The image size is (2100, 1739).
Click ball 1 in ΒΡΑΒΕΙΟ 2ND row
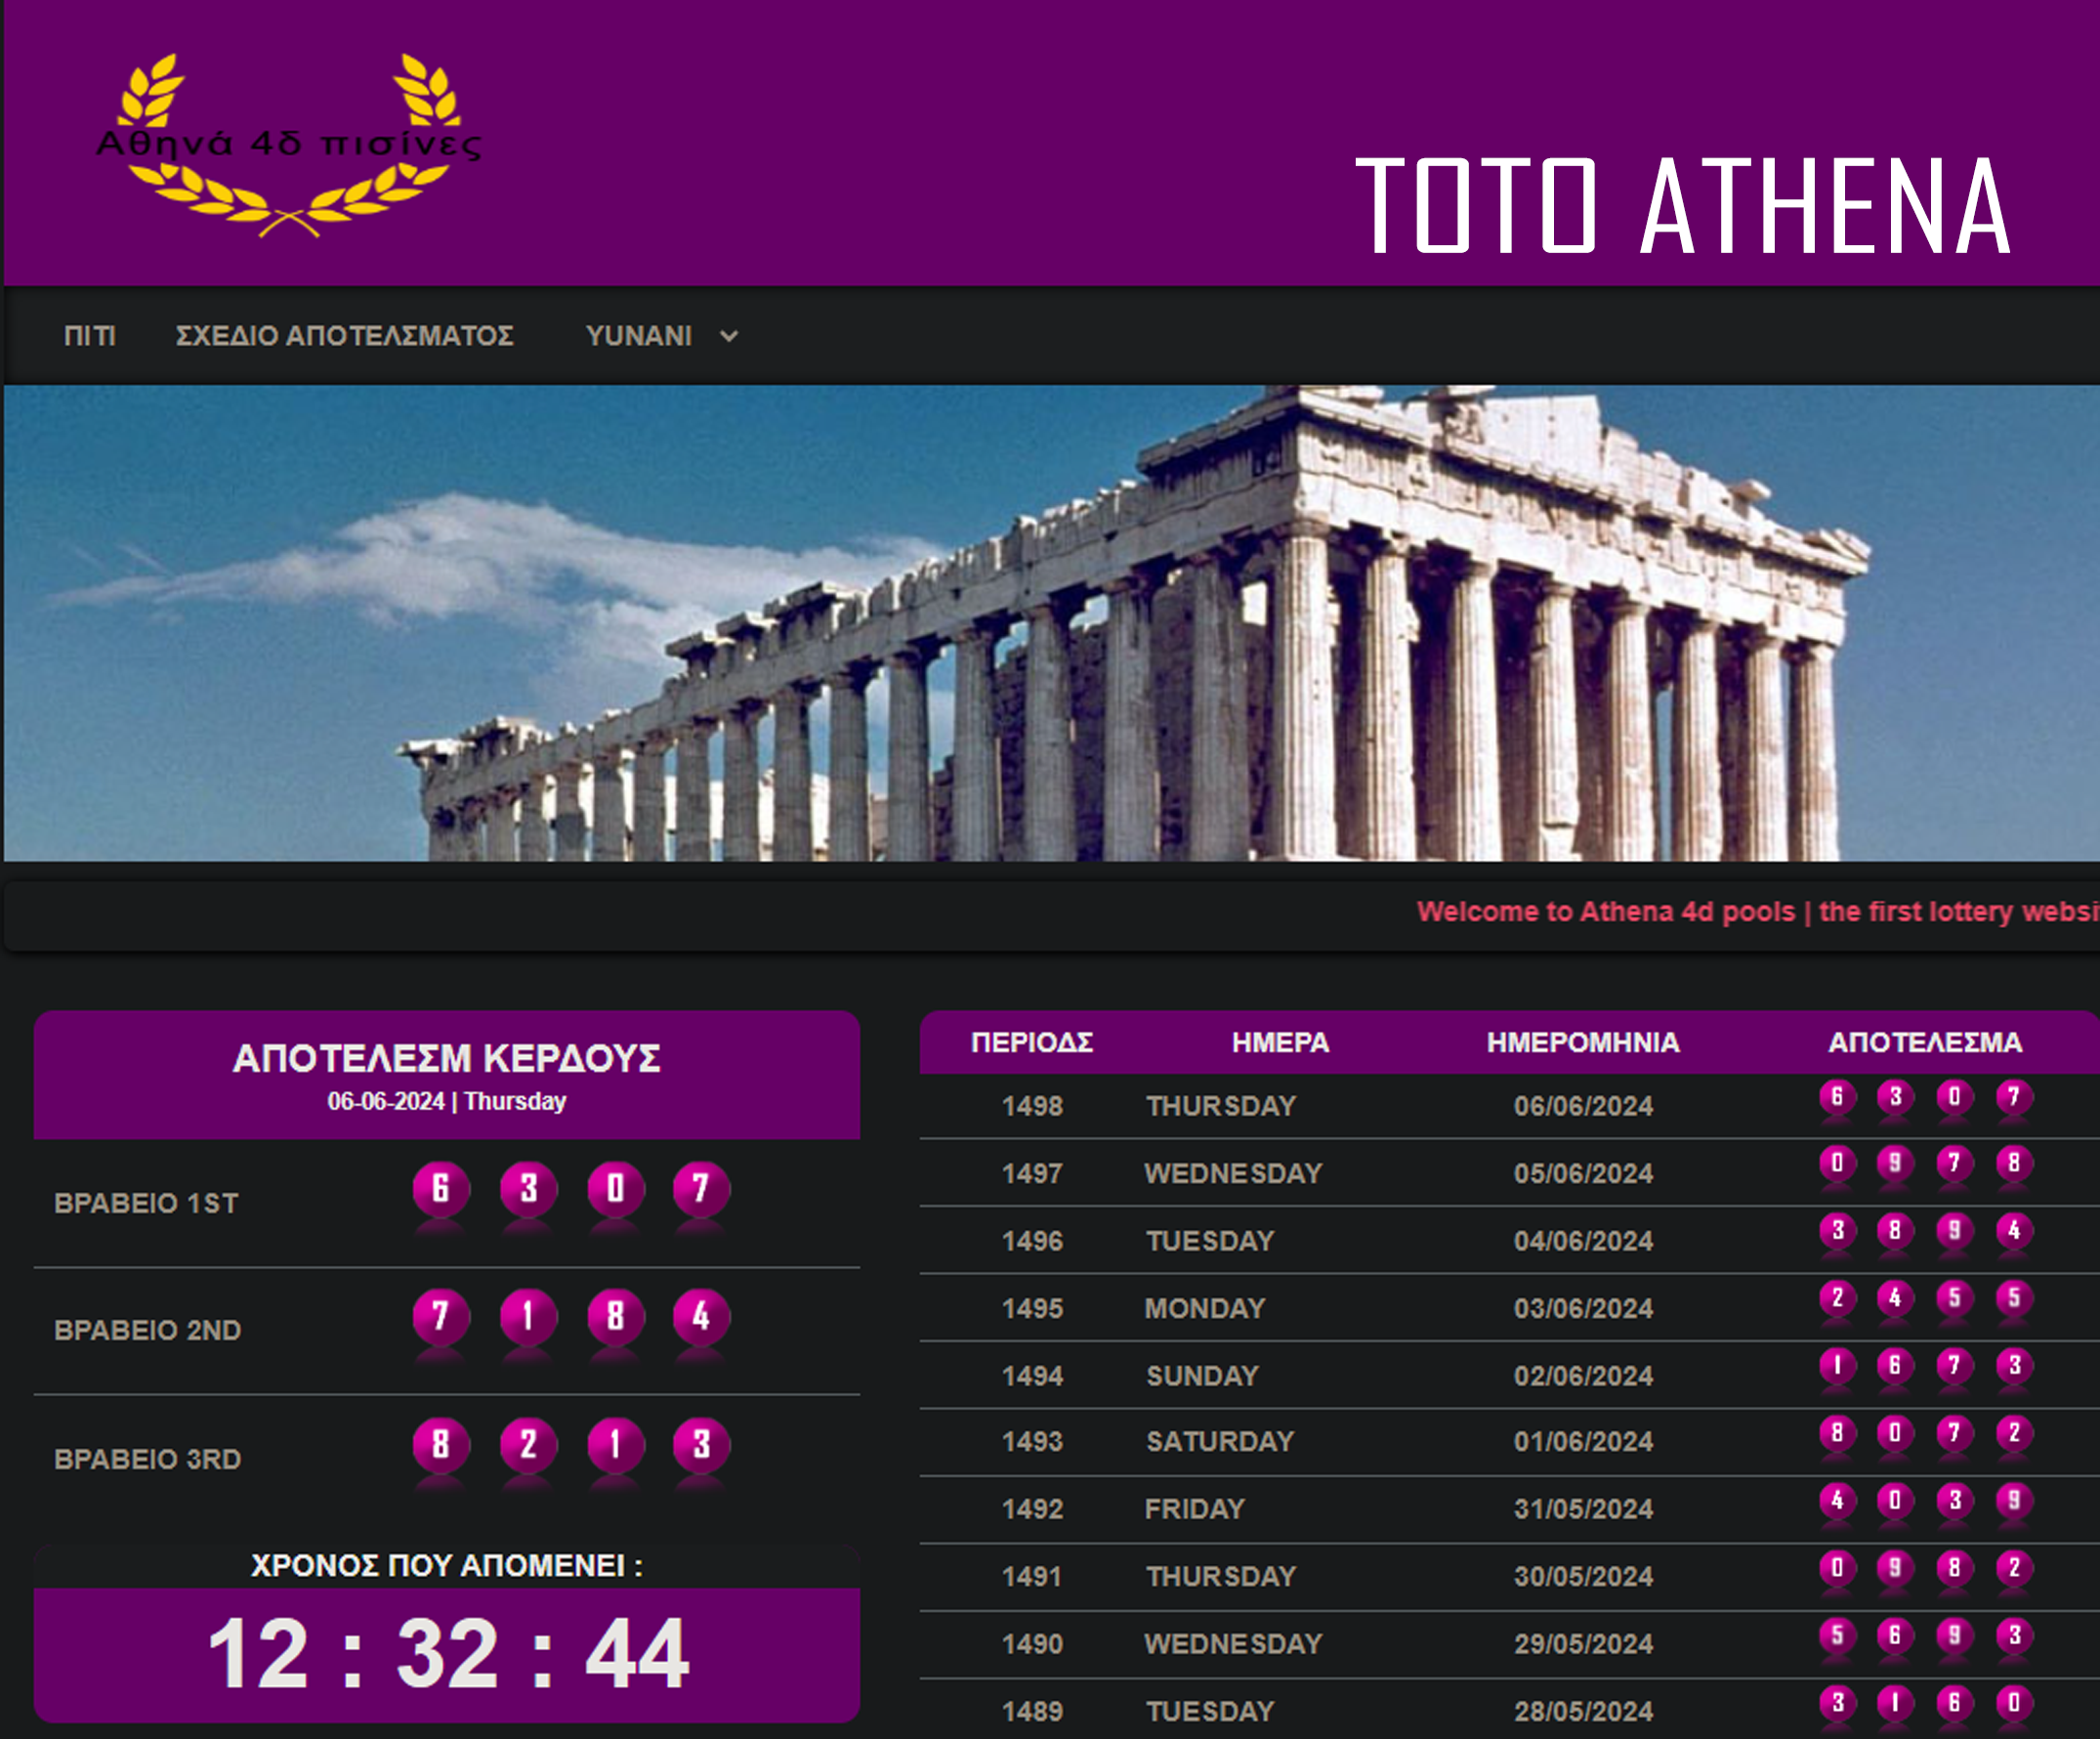pos(528,1317)
